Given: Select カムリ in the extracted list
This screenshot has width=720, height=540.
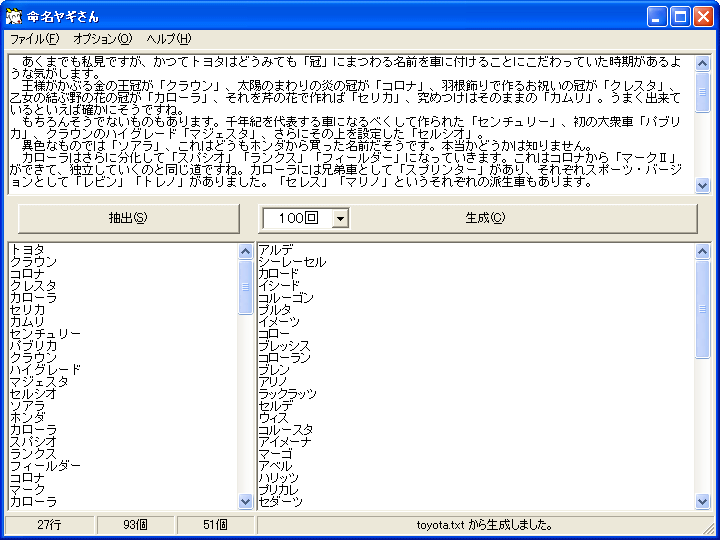Looking at the screenshot, I should pyautogui.click(x=28, y=321).
